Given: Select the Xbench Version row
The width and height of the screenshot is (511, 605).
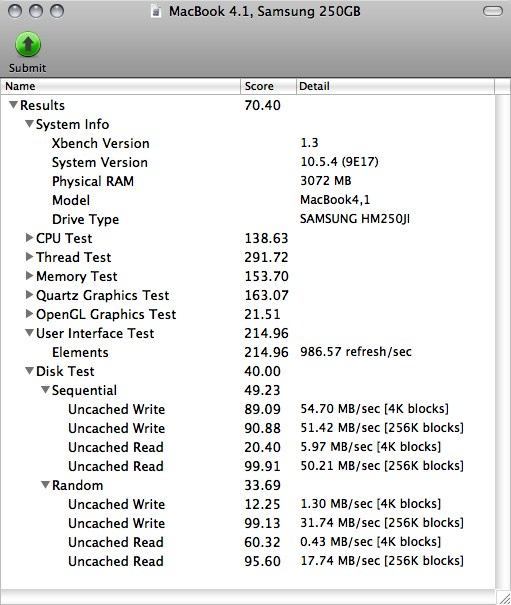Looking at the screenshot, I should tap(248, 143).
